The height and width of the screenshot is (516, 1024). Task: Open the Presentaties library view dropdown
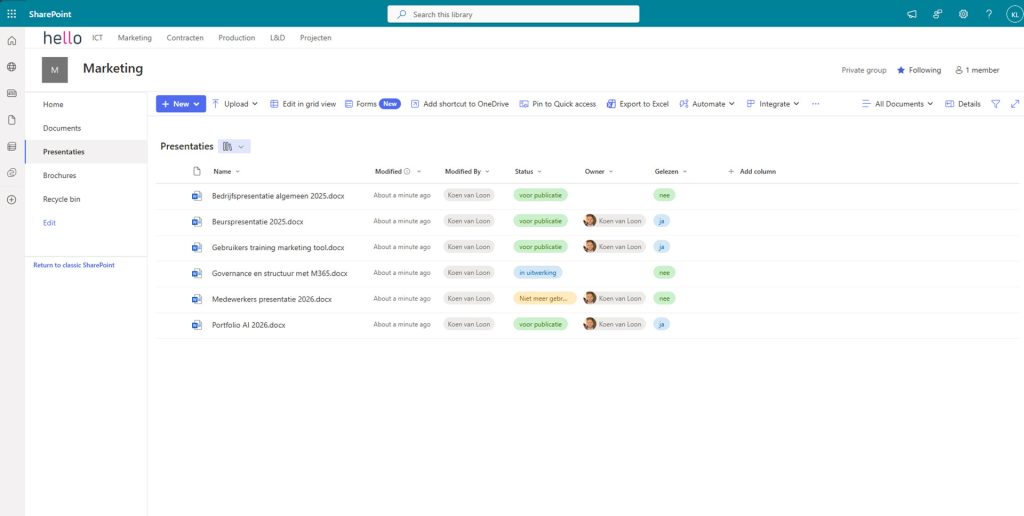click(x=234, y=146)
